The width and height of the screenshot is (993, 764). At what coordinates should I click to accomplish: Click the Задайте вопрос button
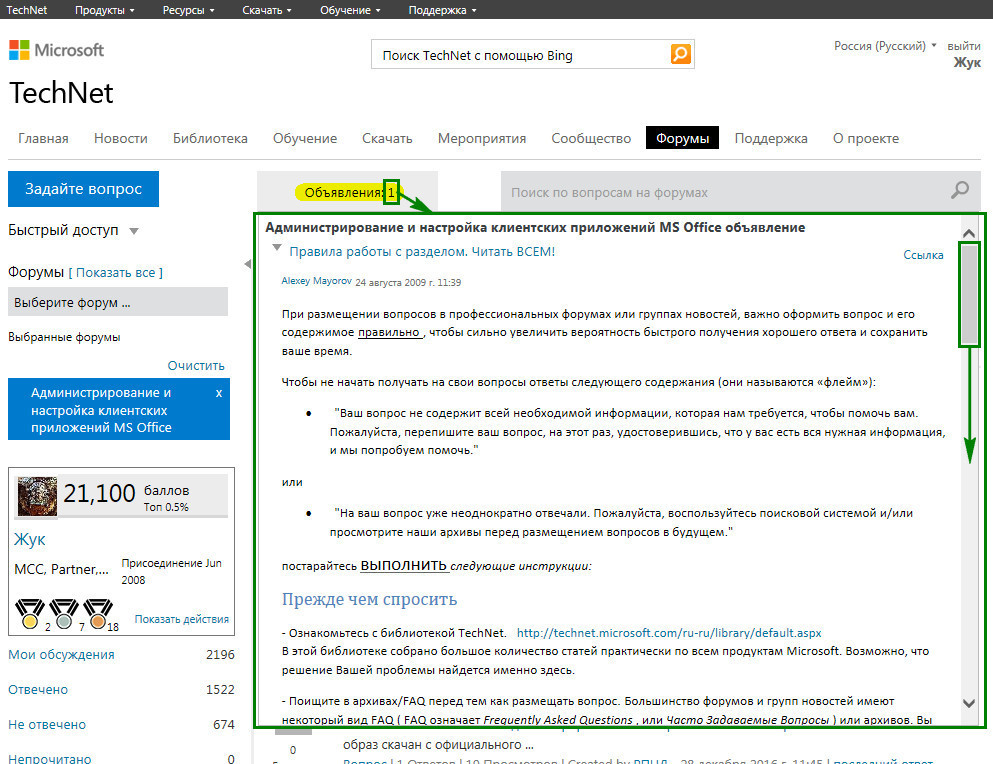84,189
